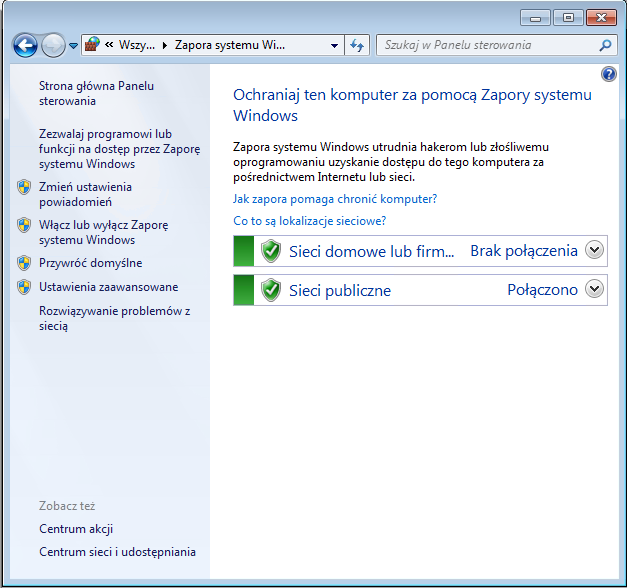Click shield icon beside 'Włącz lub wyłącz Zaporę'

pos(24,225)
